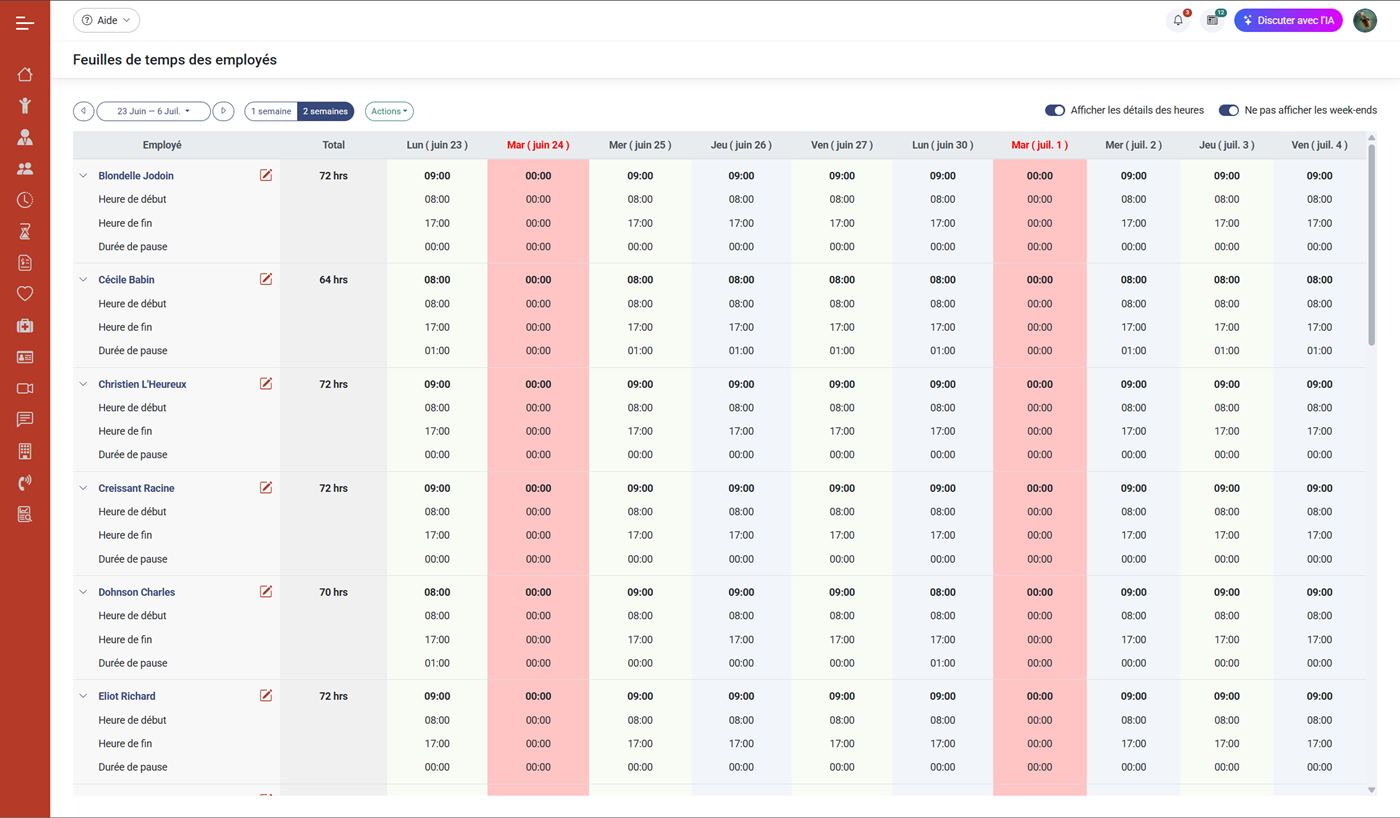Switch the view to 1 semaine
Viewport: 1400px width, 818px height.
coord(271,111)
